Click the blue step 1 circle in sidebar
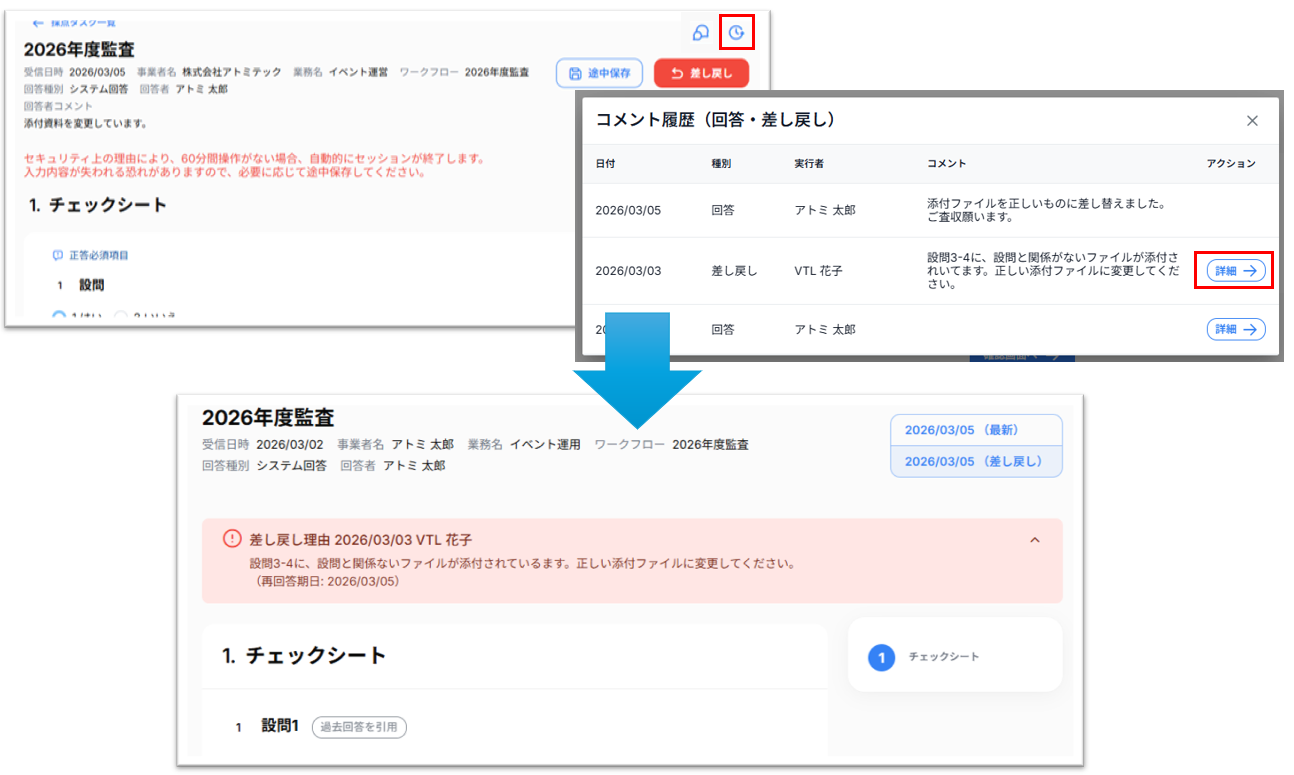This screenshot has height=775, width=1294. tap(881, 657)
